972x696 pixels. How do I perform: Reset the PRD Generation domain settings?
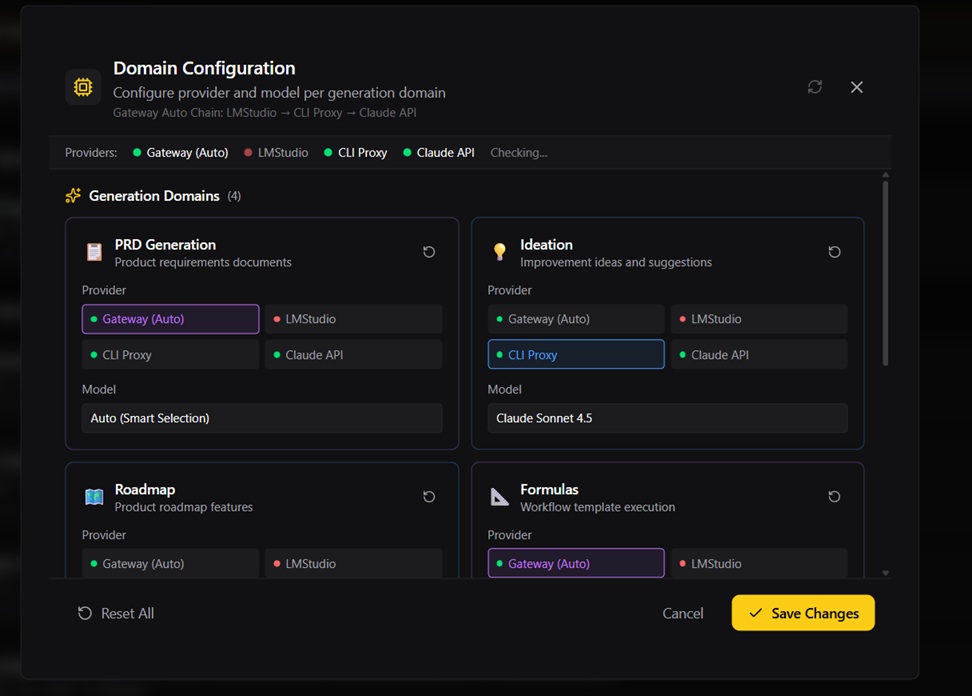(429, 252)
